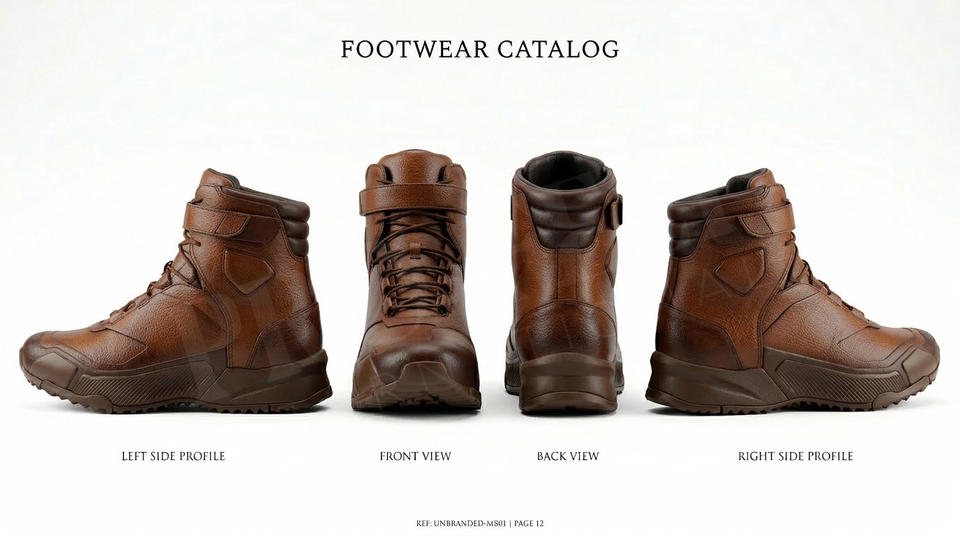Click the RIGHT SIDE PROFILE caption
960x536 pixels.
coord(795,456)
